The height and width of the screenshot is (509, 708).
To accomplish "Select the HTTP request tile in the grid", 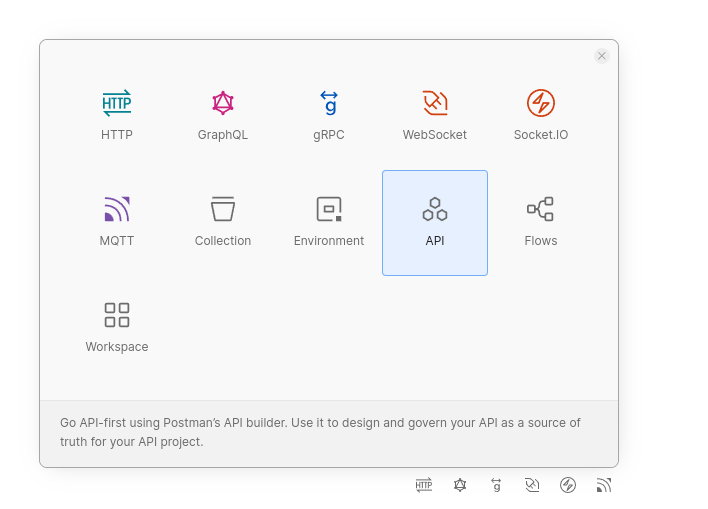I will (117, 116).
